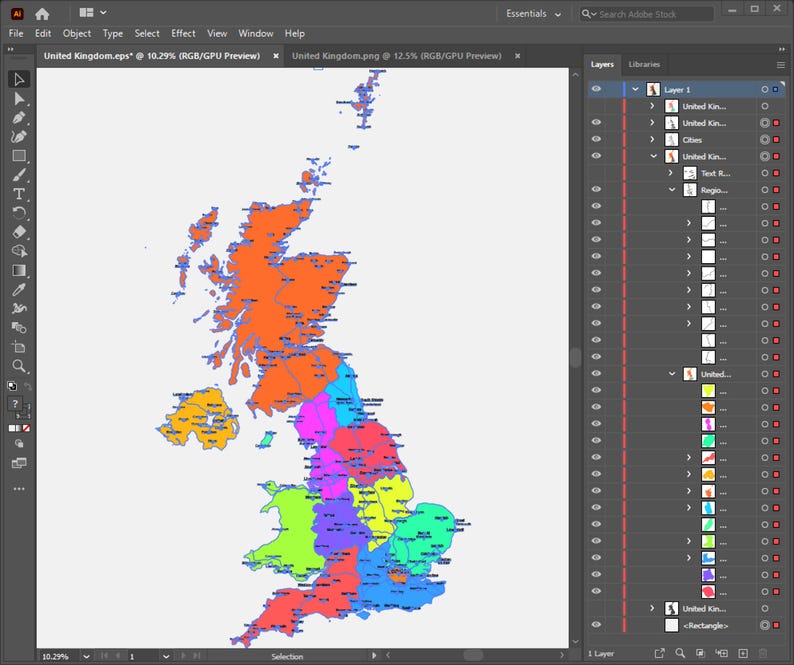The height and width of the screenshot is (665, 794).
Task: Set None via red slash swatch
Action: [x=27, y=428]
